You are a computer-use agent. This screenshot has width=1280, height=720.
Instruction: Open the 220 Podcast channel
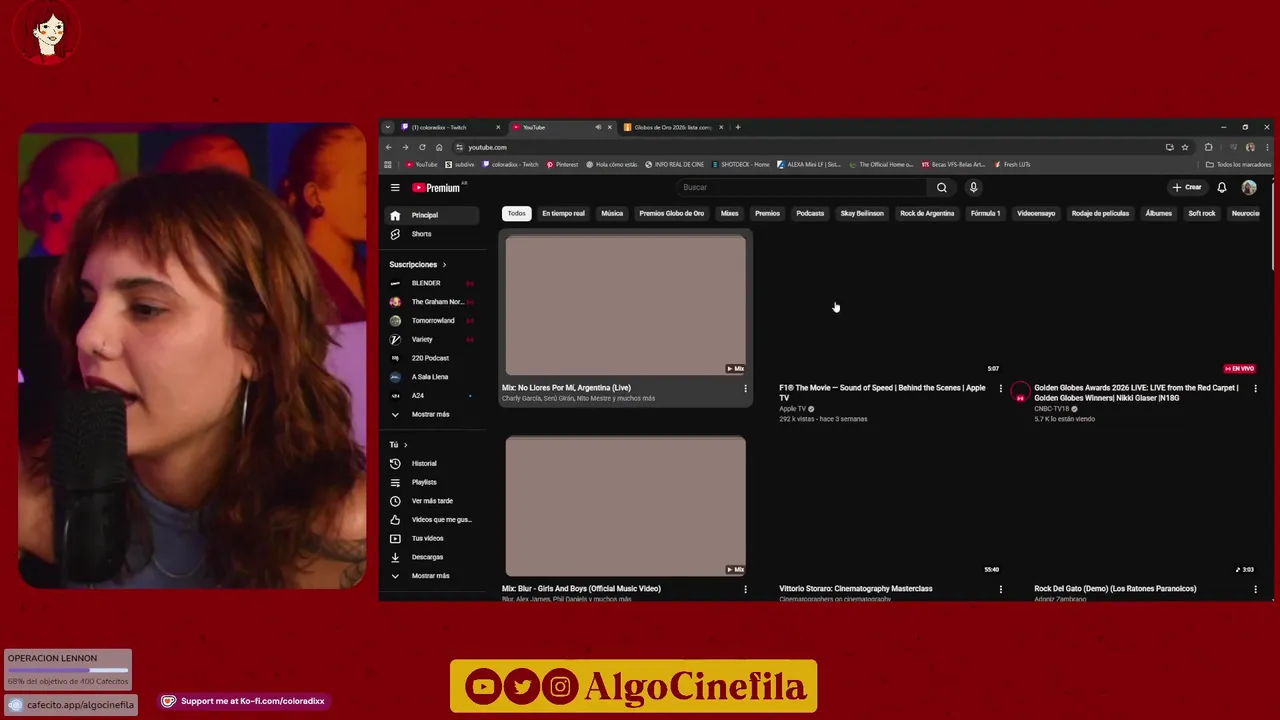coord(432,358)
